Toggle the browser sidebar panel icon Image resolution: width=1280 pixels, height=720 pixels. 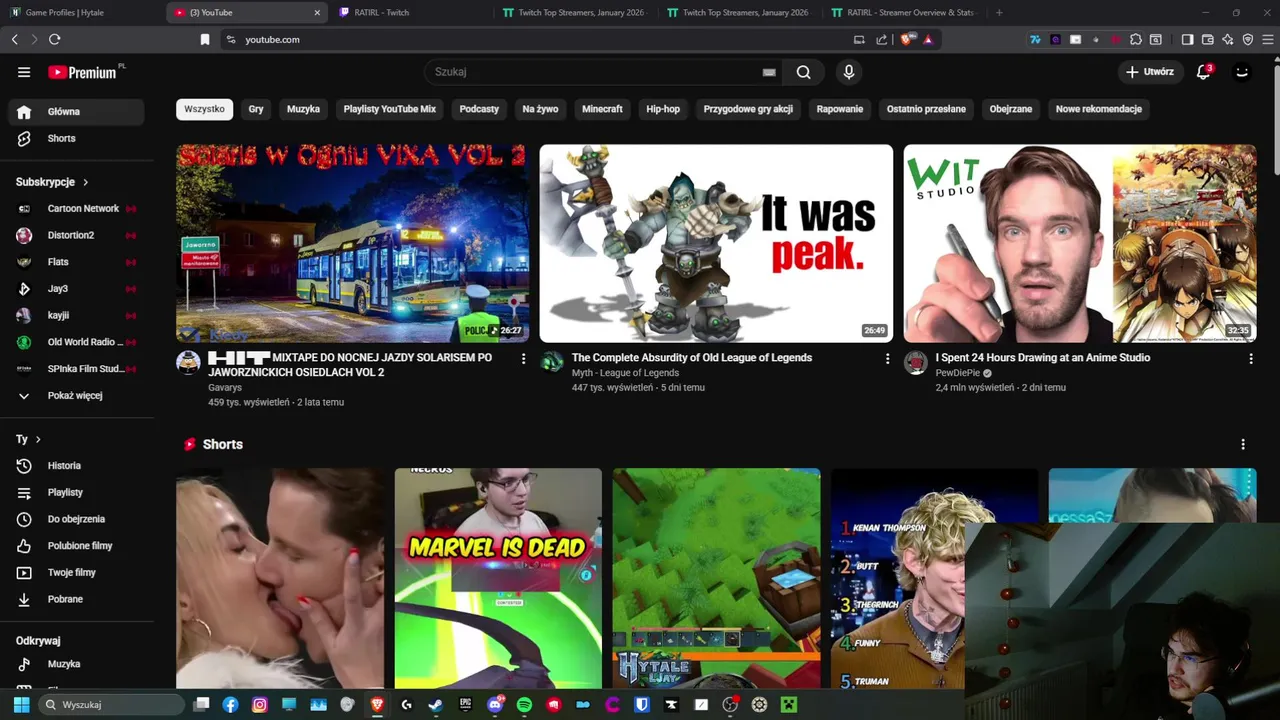(x=1187, y=39)
